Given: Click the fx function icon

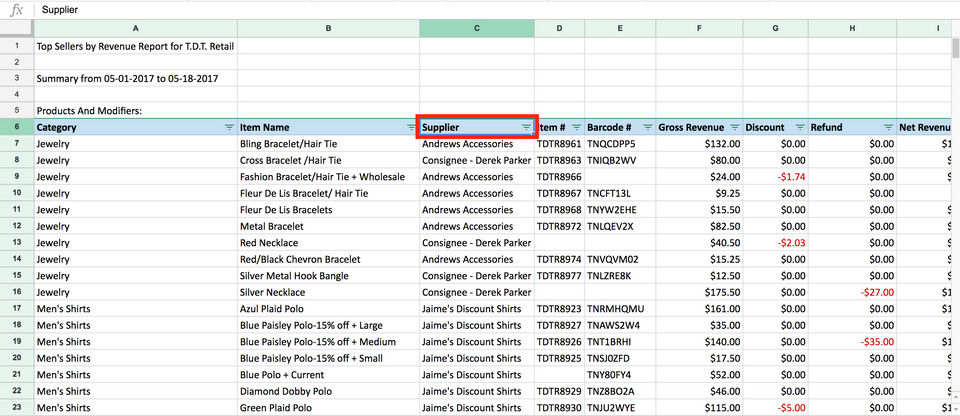Looking at the screenshot, I should 16,9.
